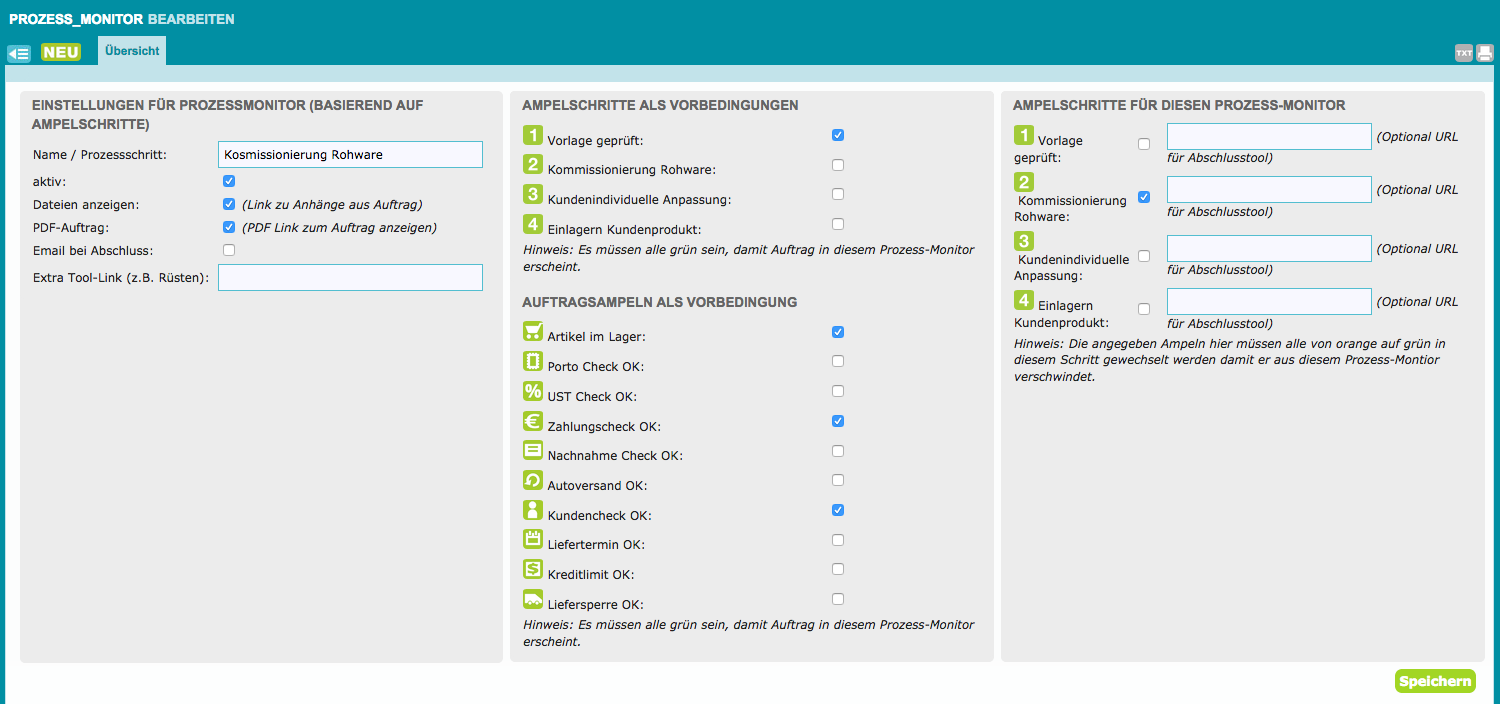This screenshot has height=704, width=1500.
Task: Click the percent icon next to UST Check
Action: (533, 391)
